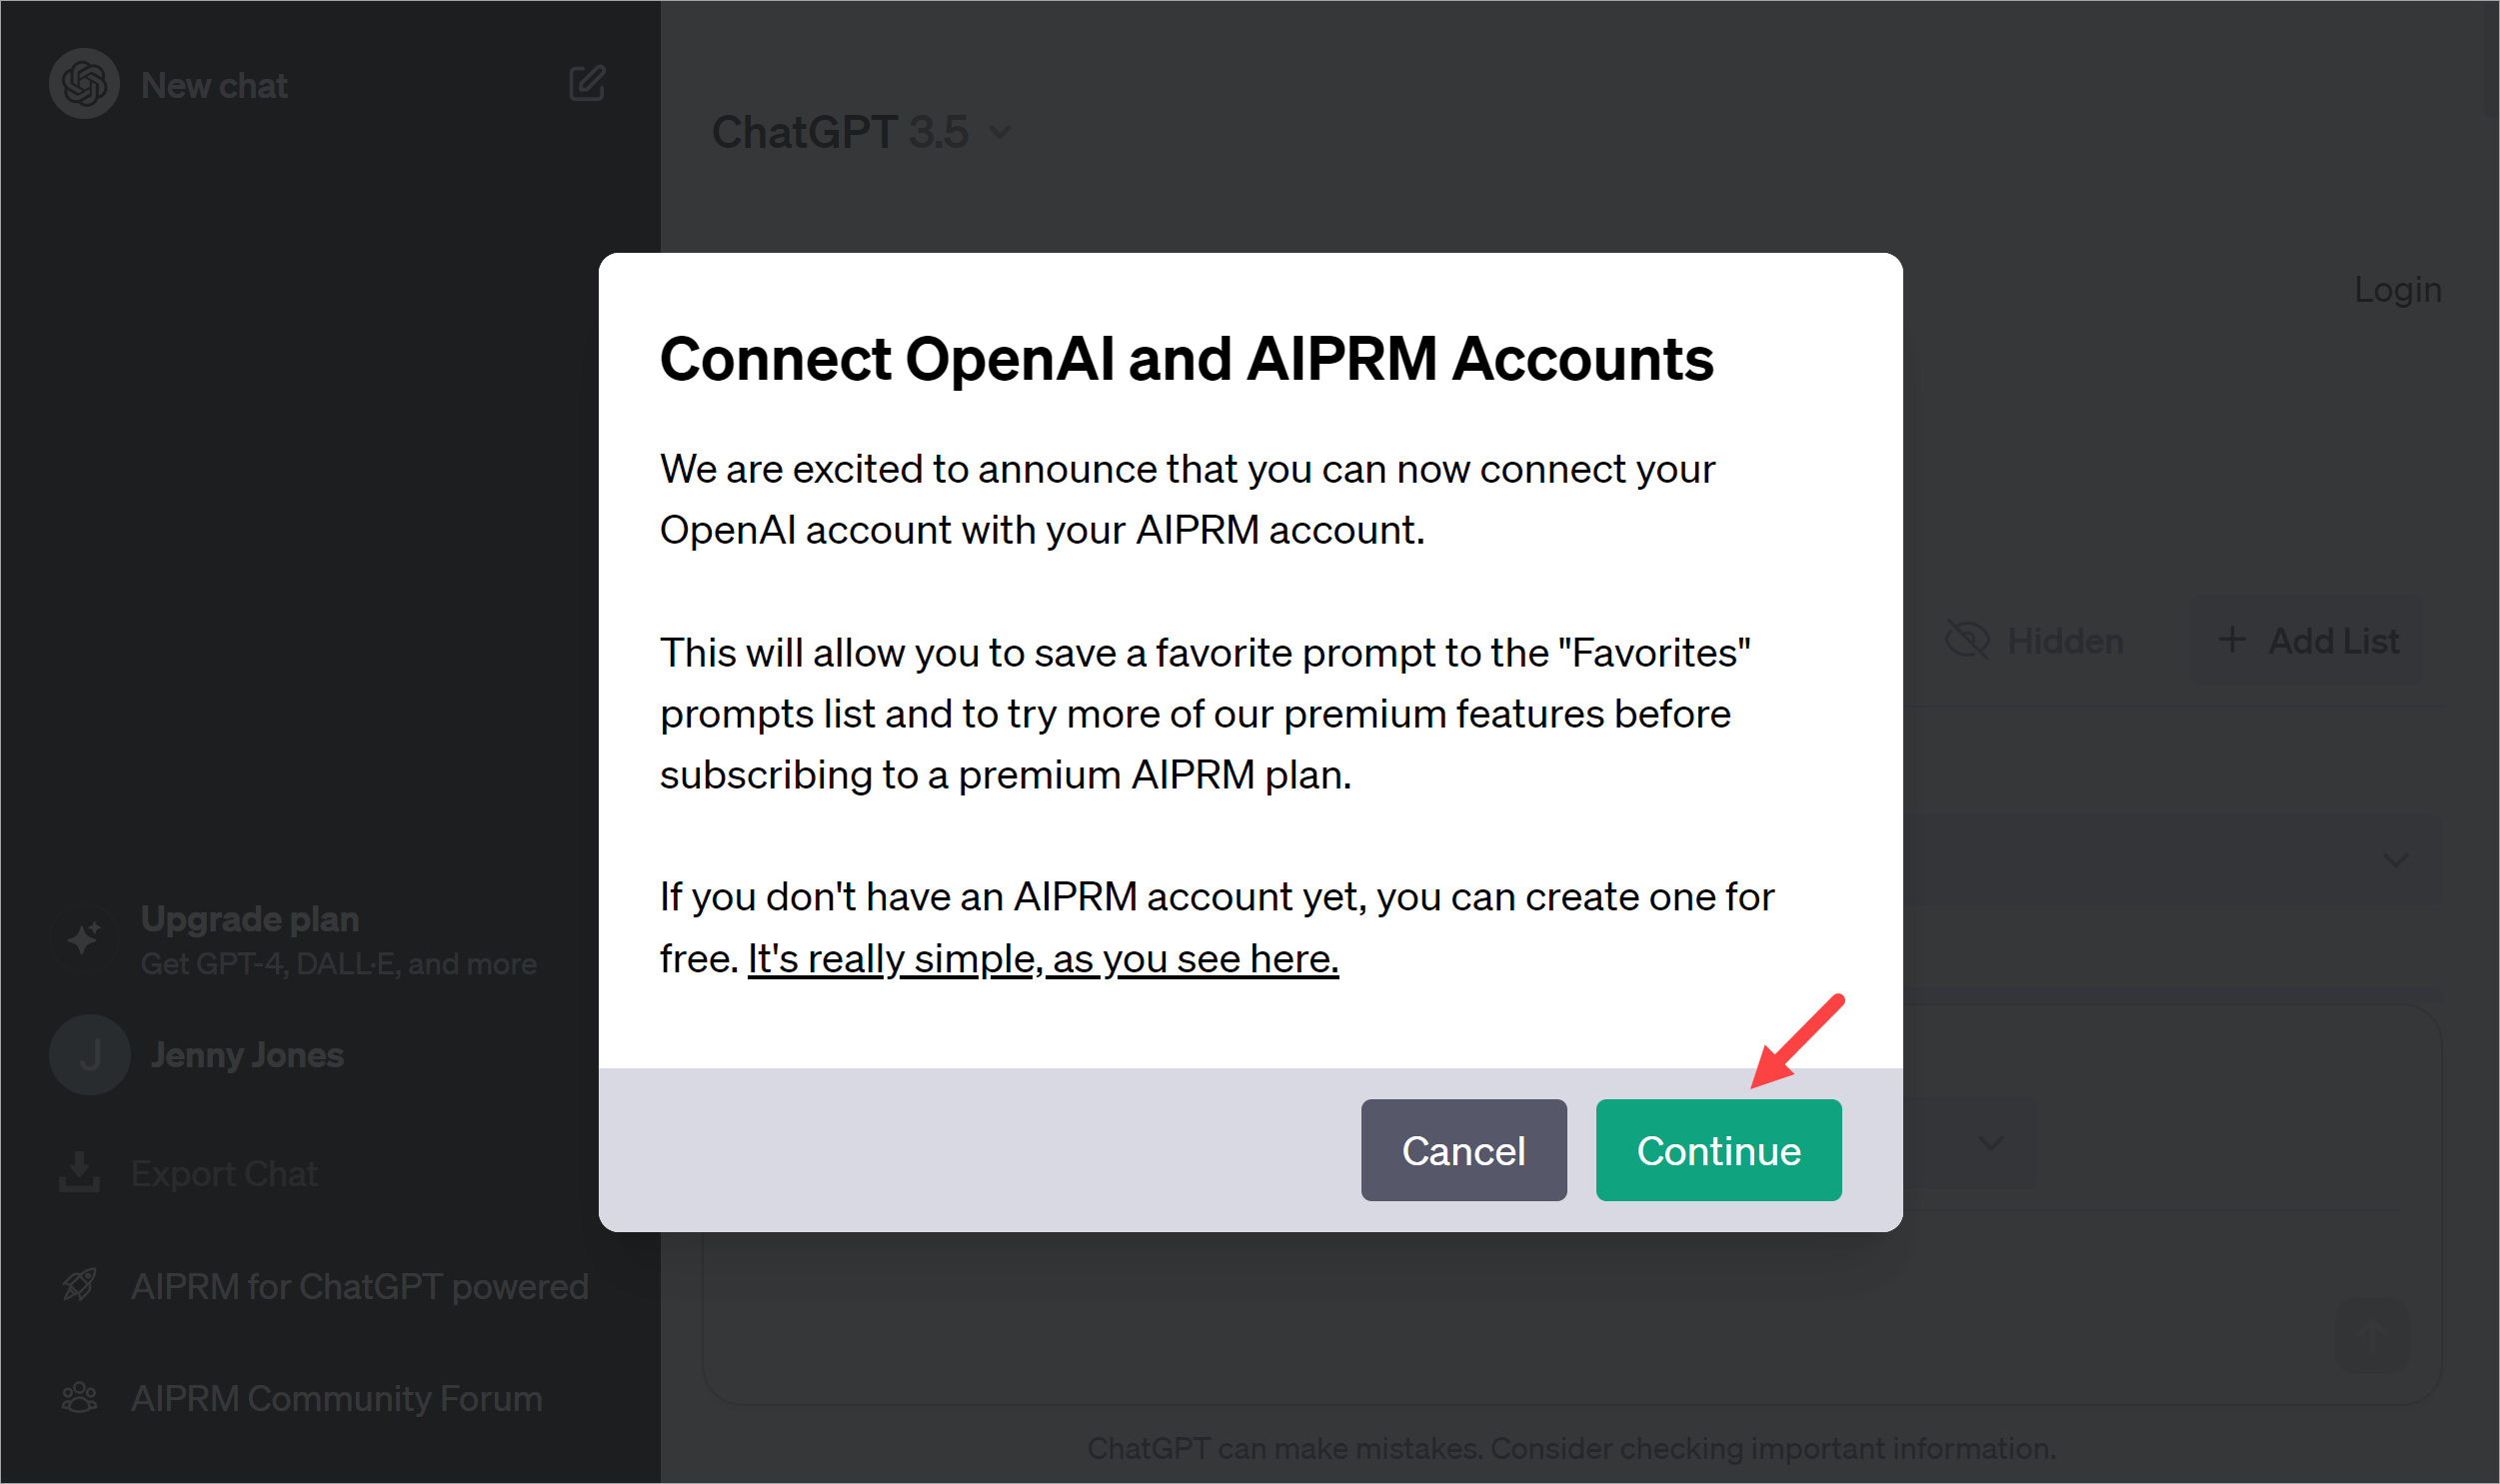This screenshot has height=1484, width=2500.
Task: Expand the chevron on the right panel
Action: (2395, 860)
